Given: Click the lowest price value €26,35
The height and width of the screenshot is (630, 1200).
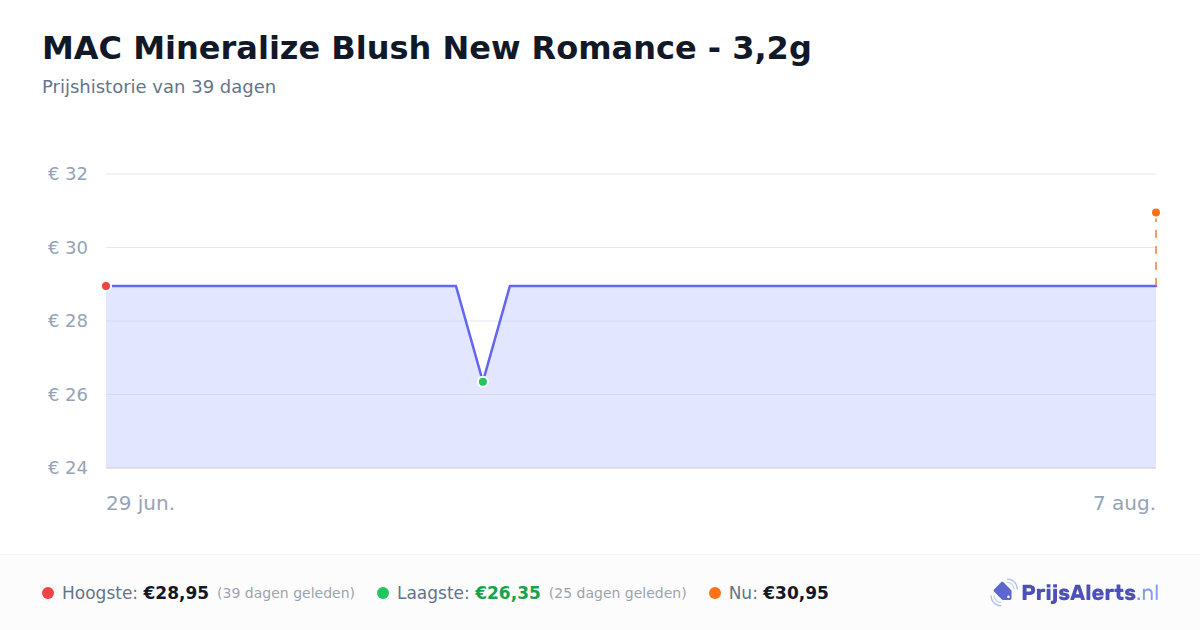Looking at the screenshot, I should tap(508, 593).
